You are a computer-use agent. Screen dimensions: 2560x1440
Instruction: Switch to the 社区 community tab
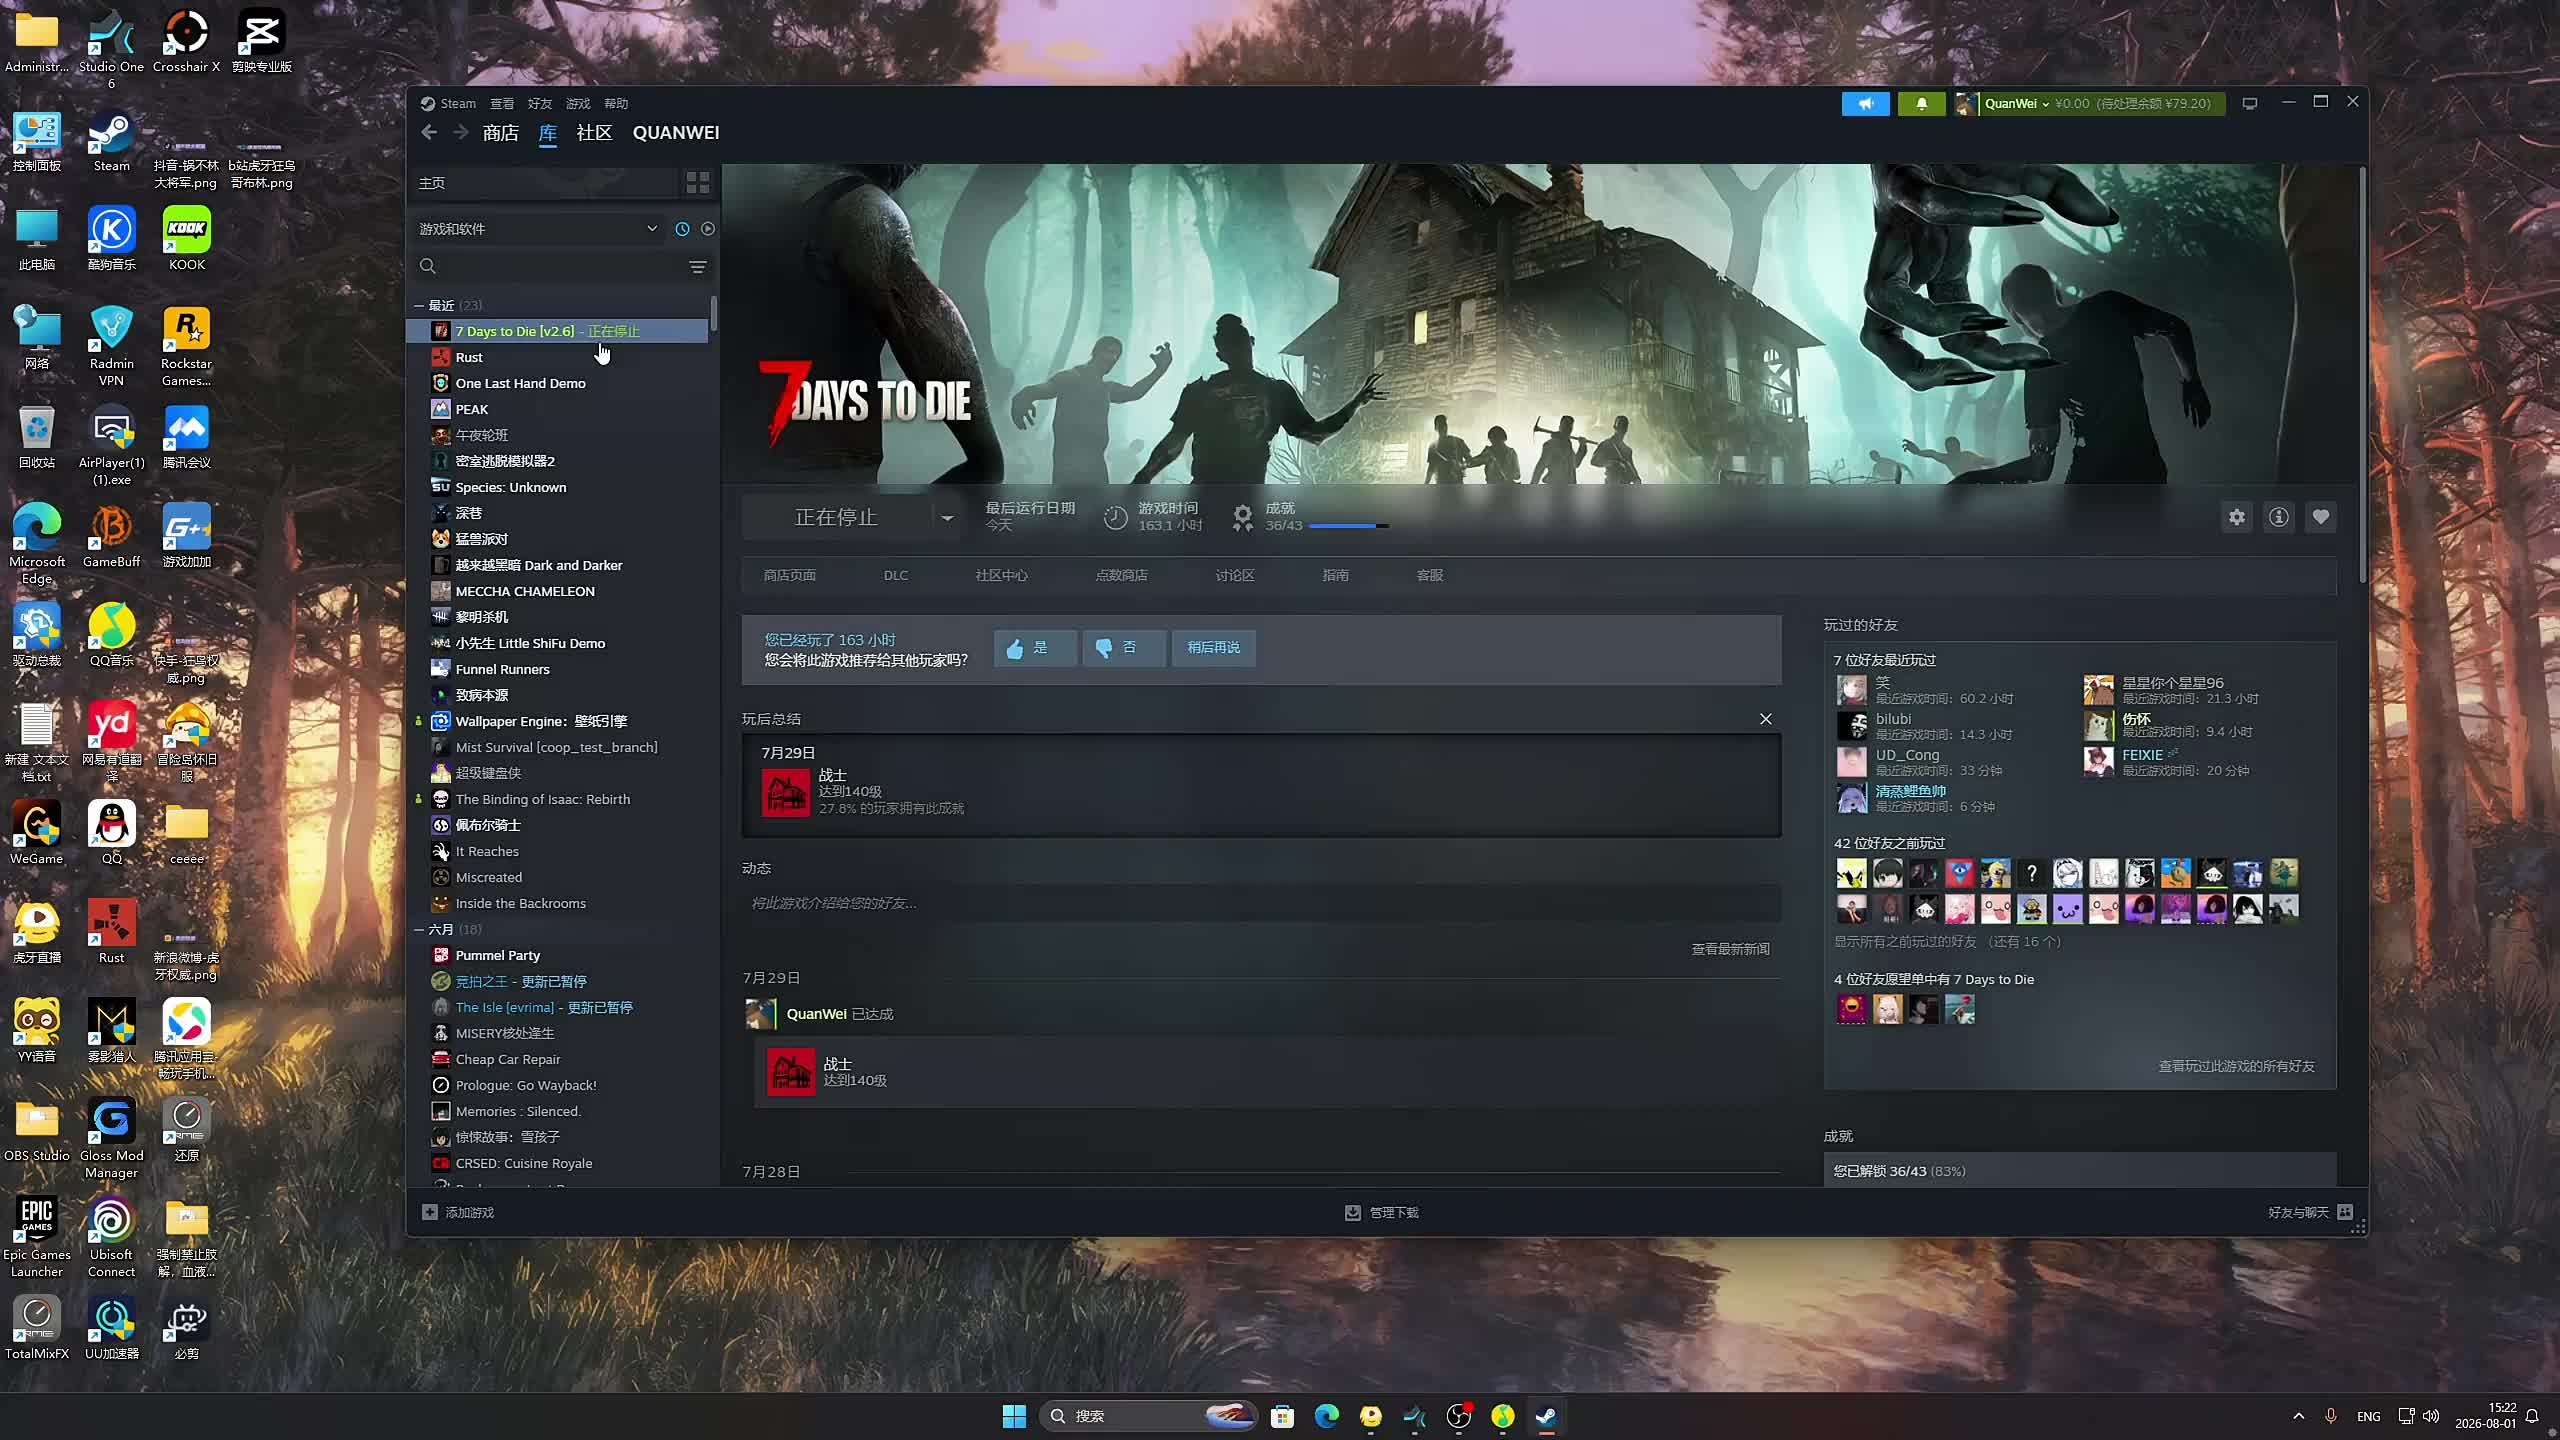[594, 133]
